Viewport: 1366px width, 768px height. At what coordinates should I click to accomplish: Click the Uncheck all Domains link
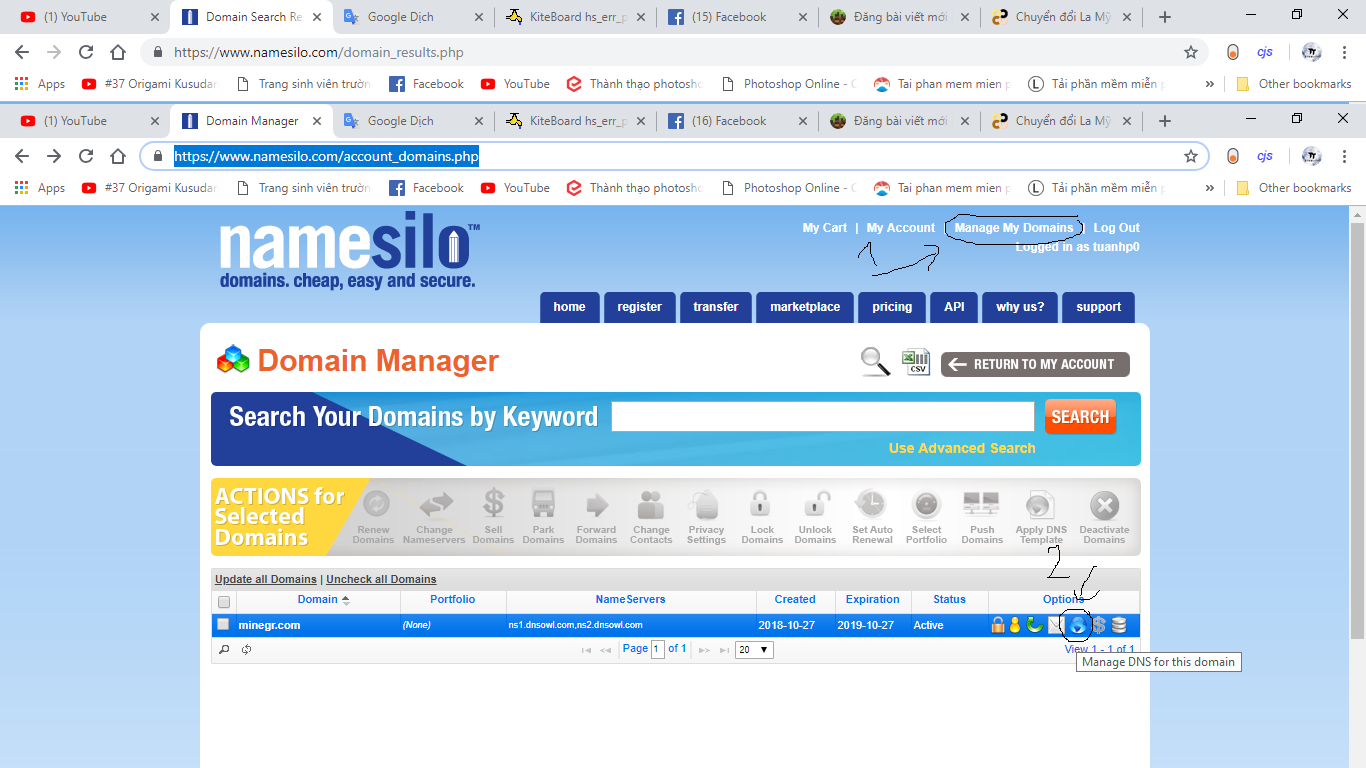[x=381, y=579]
